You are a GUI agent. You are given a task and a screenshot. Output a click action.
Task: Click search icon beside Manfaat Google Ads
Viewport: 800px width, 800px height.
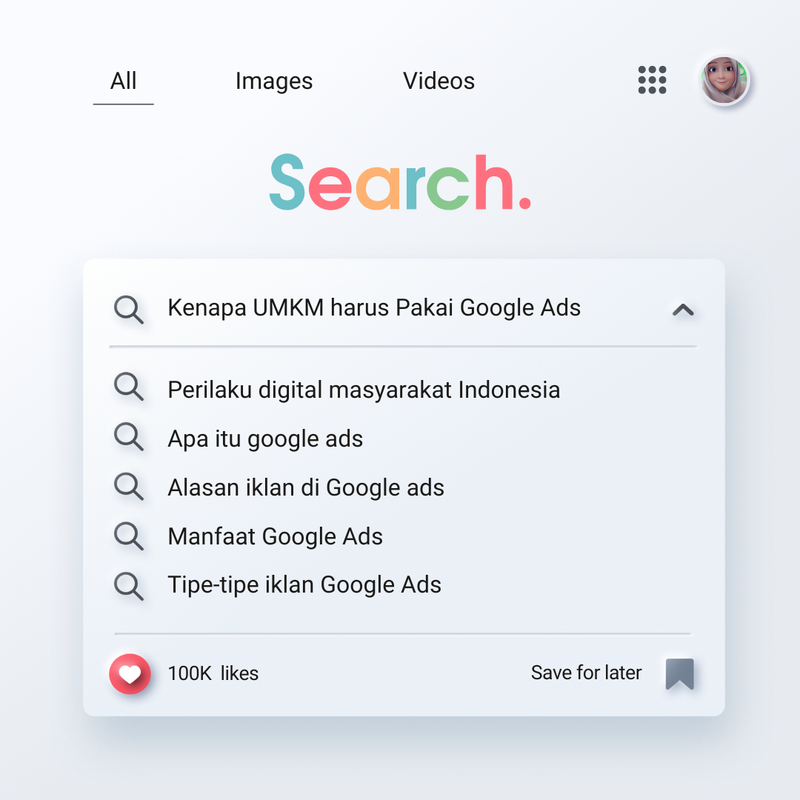coord(129,535)
